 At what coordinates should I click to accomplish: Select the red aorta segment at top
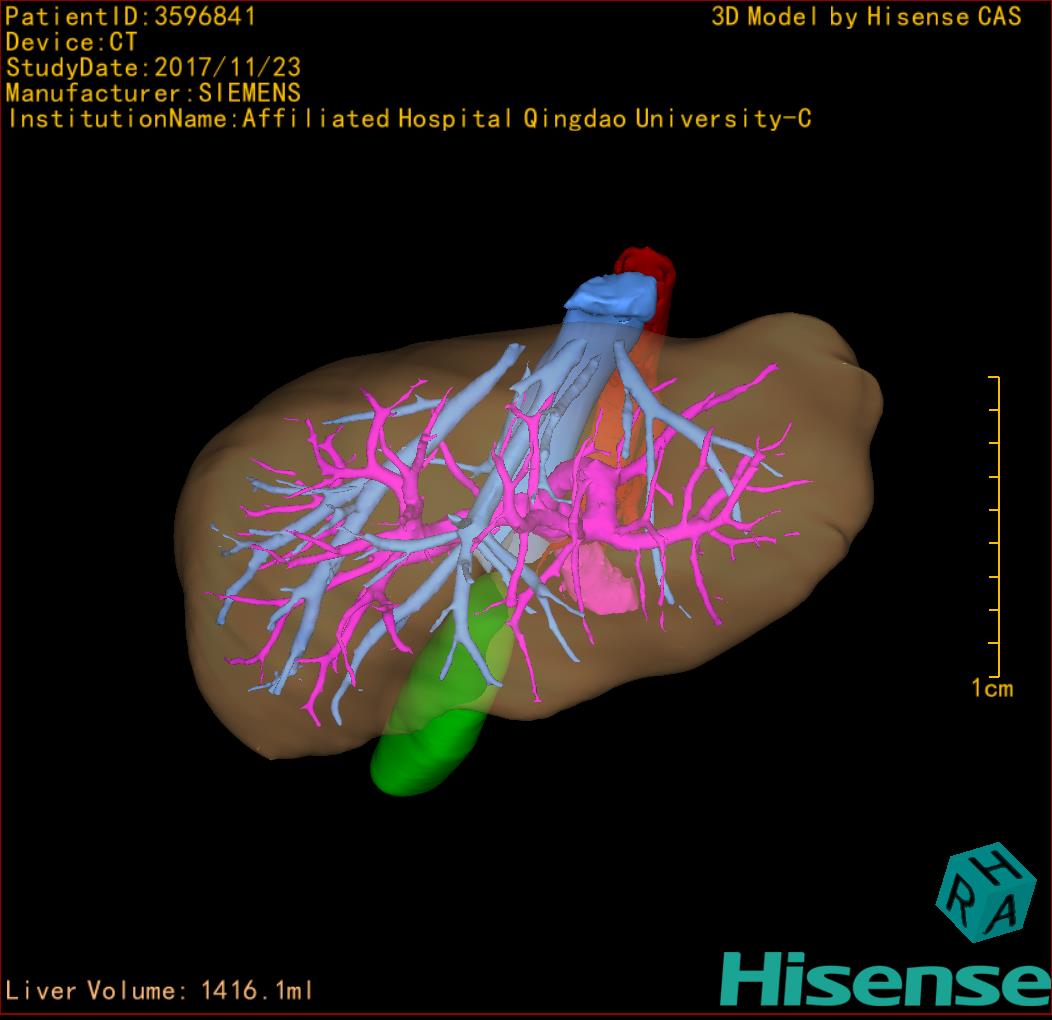pos(652,264)
